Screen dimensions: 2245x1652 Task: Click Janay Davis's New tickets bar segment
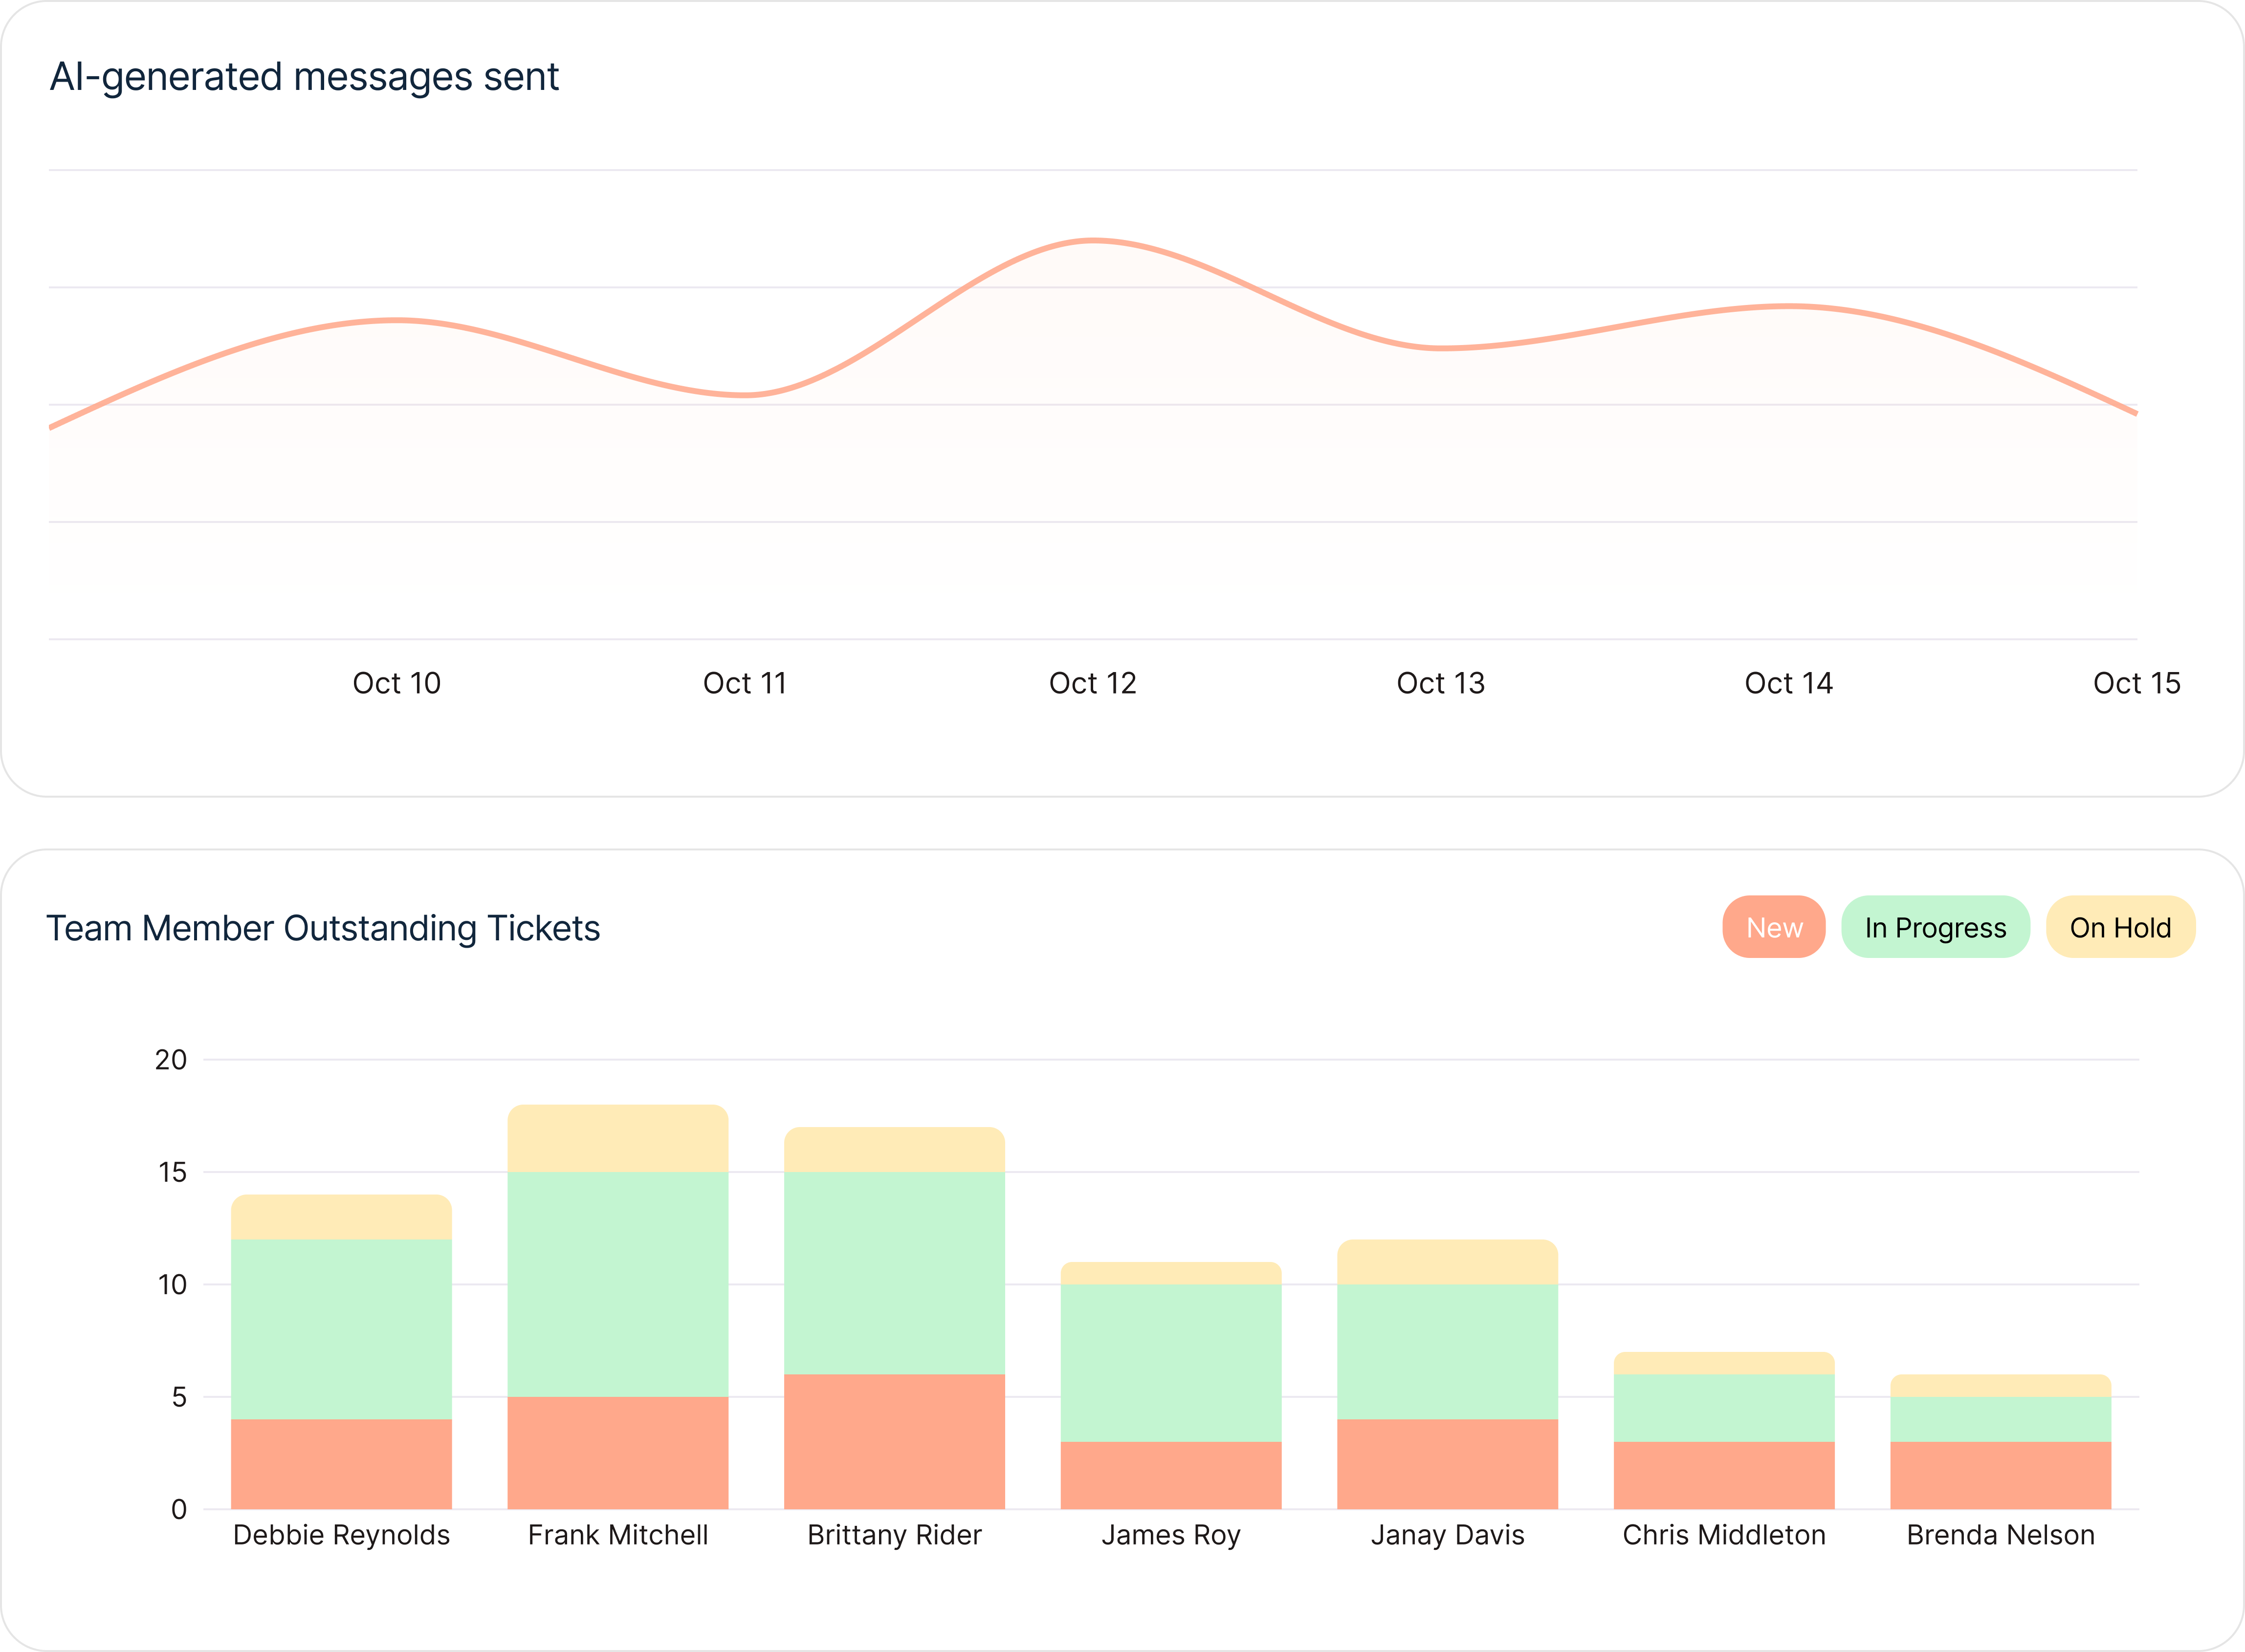(1446, 1463)
